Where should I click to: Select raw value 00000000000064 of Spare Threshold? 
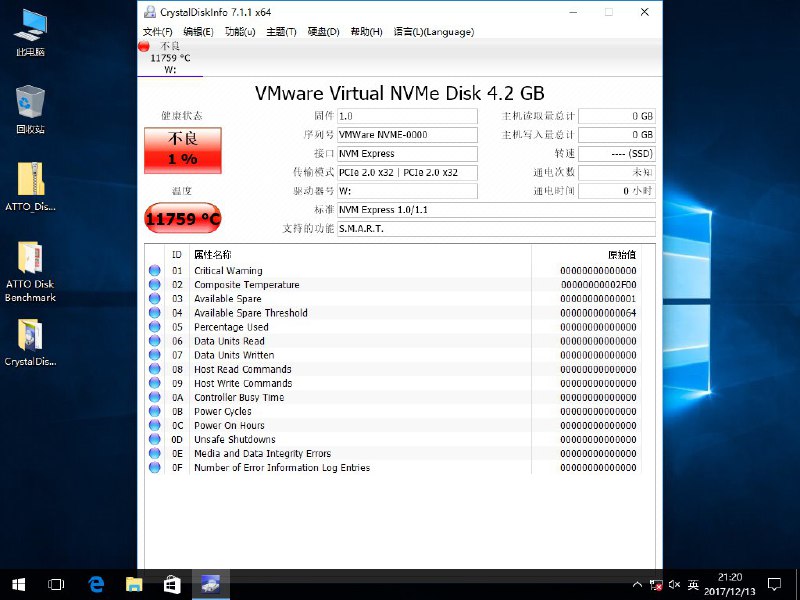coord(598,313)
